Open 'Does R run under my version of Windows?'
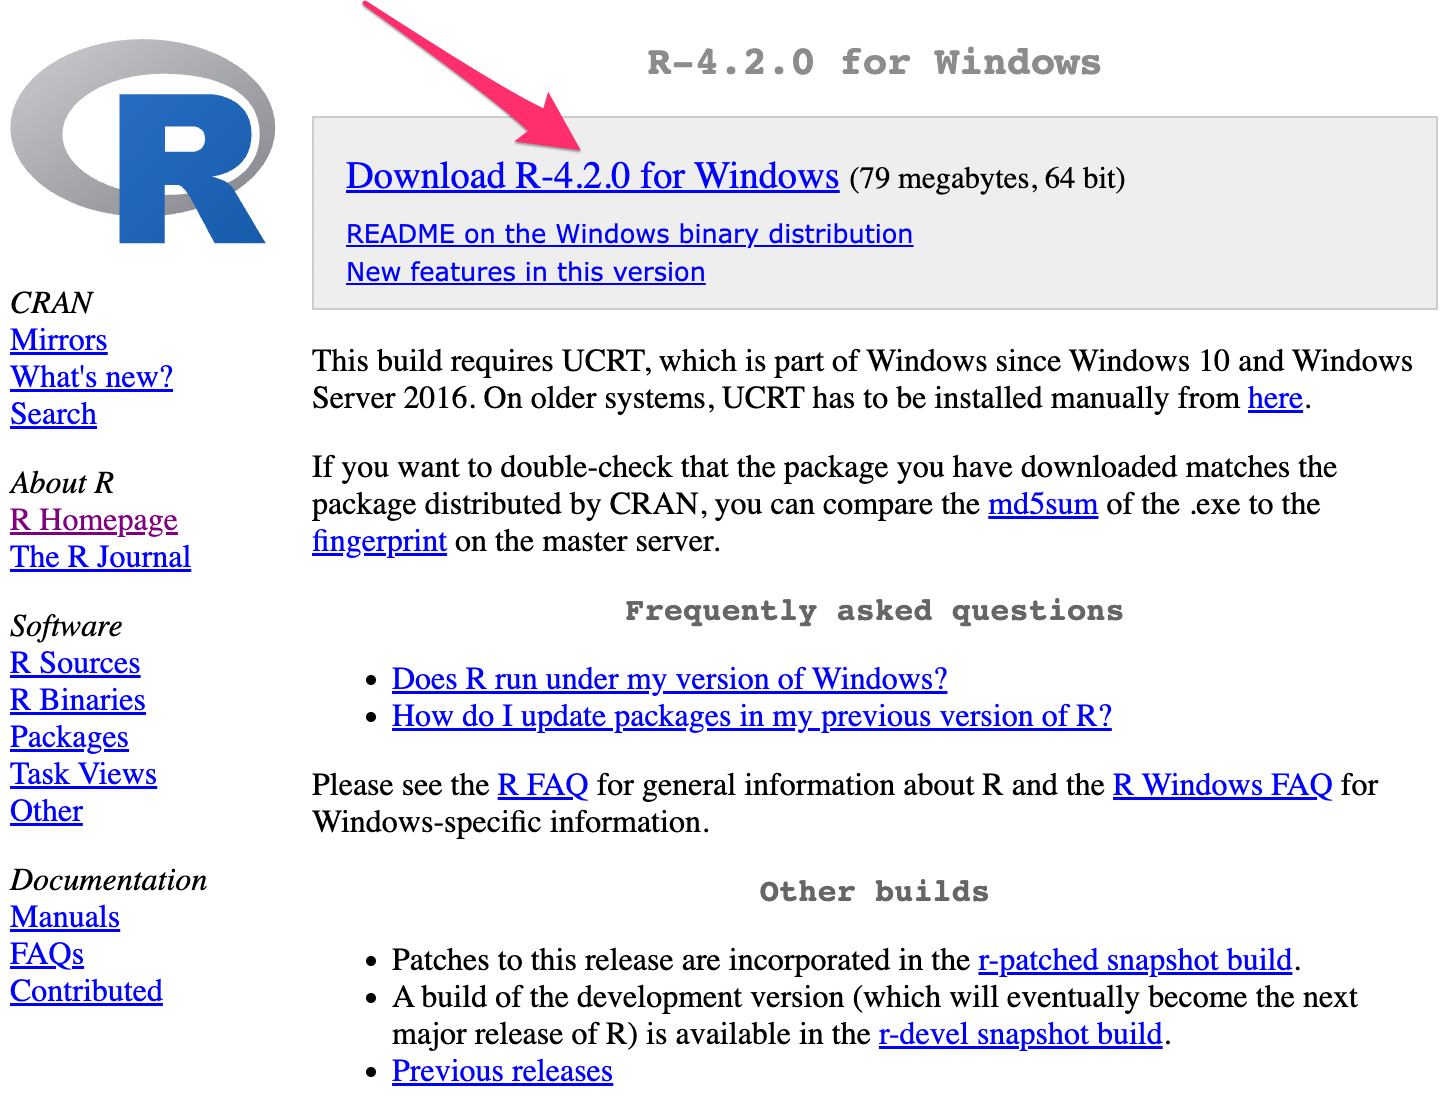 [x=669, y=679]
